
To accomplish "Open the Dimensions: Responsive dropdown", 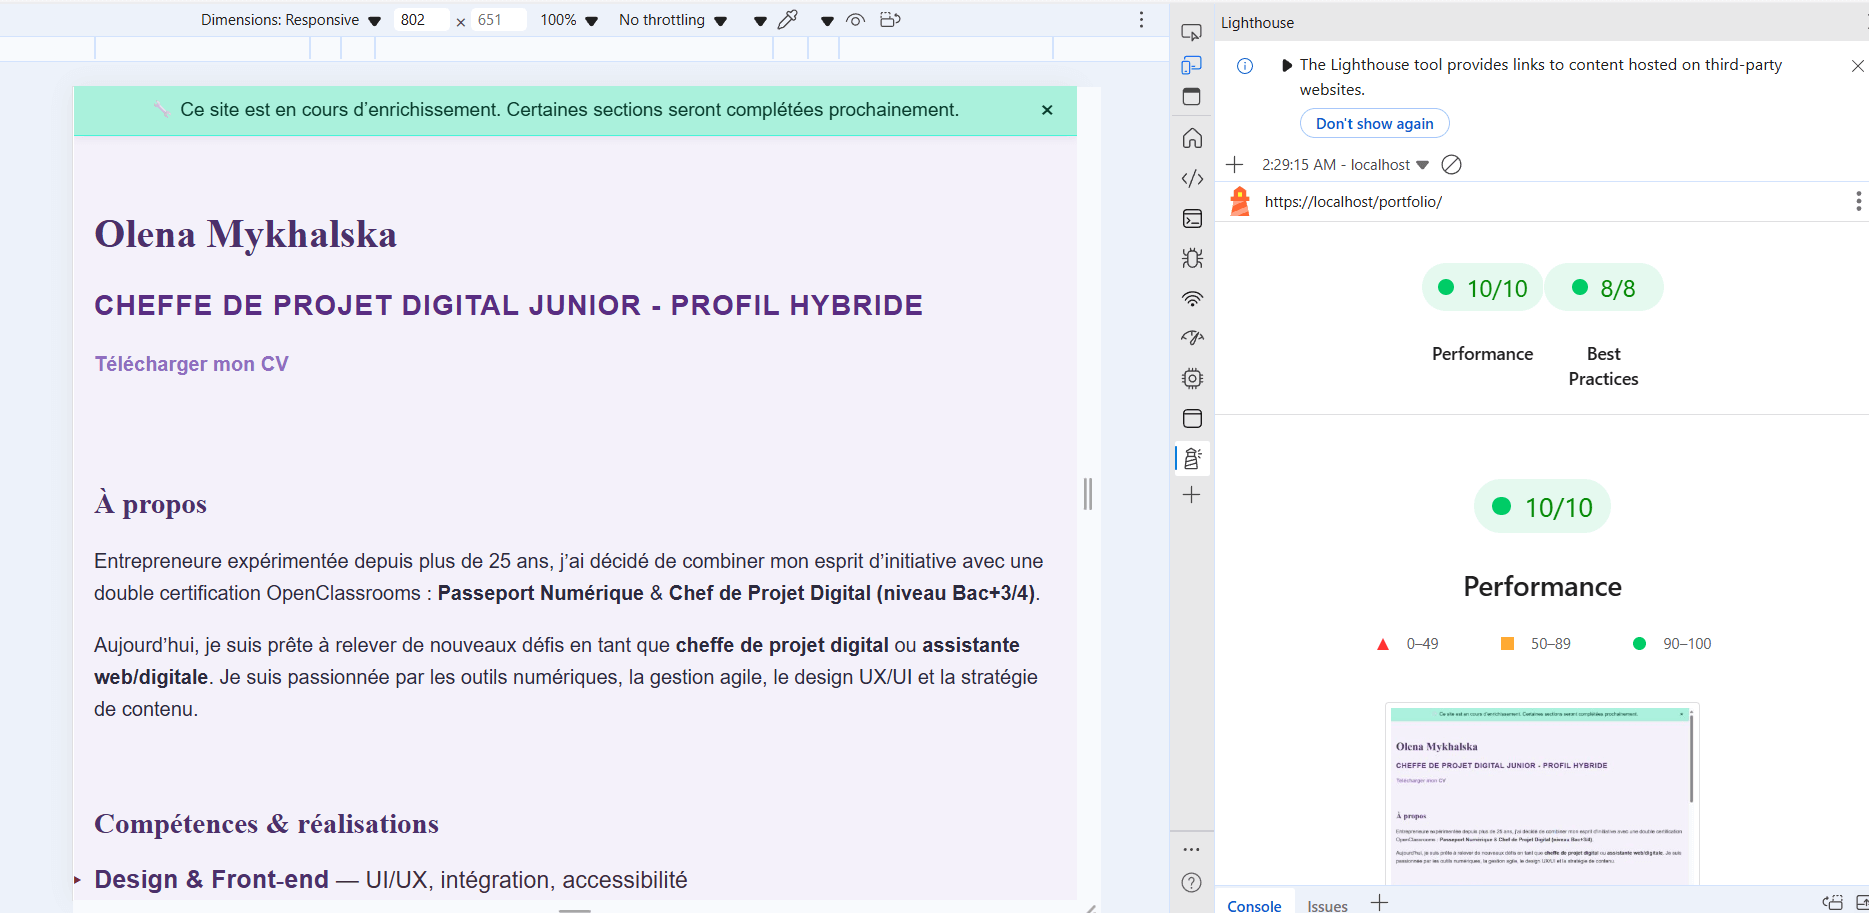I will pos(291,20).
